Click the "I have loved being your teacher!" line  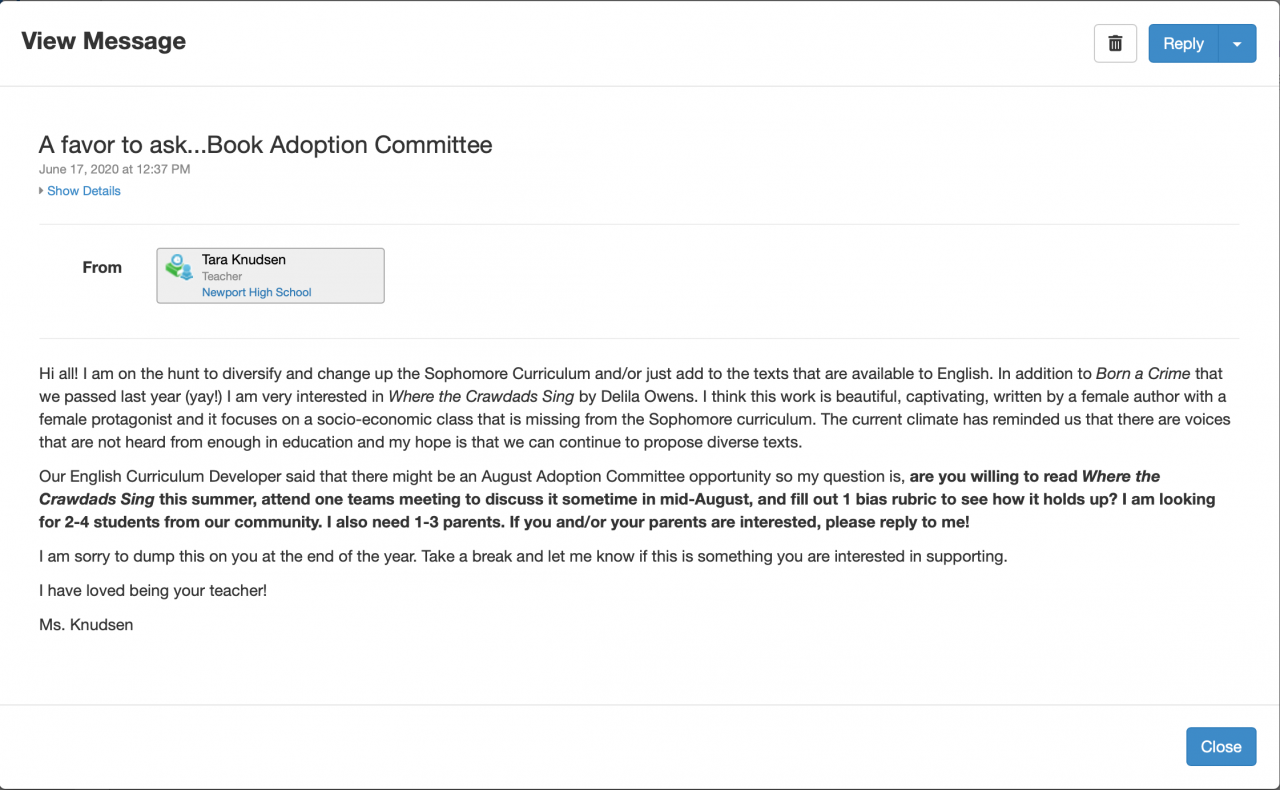[153, 591]
